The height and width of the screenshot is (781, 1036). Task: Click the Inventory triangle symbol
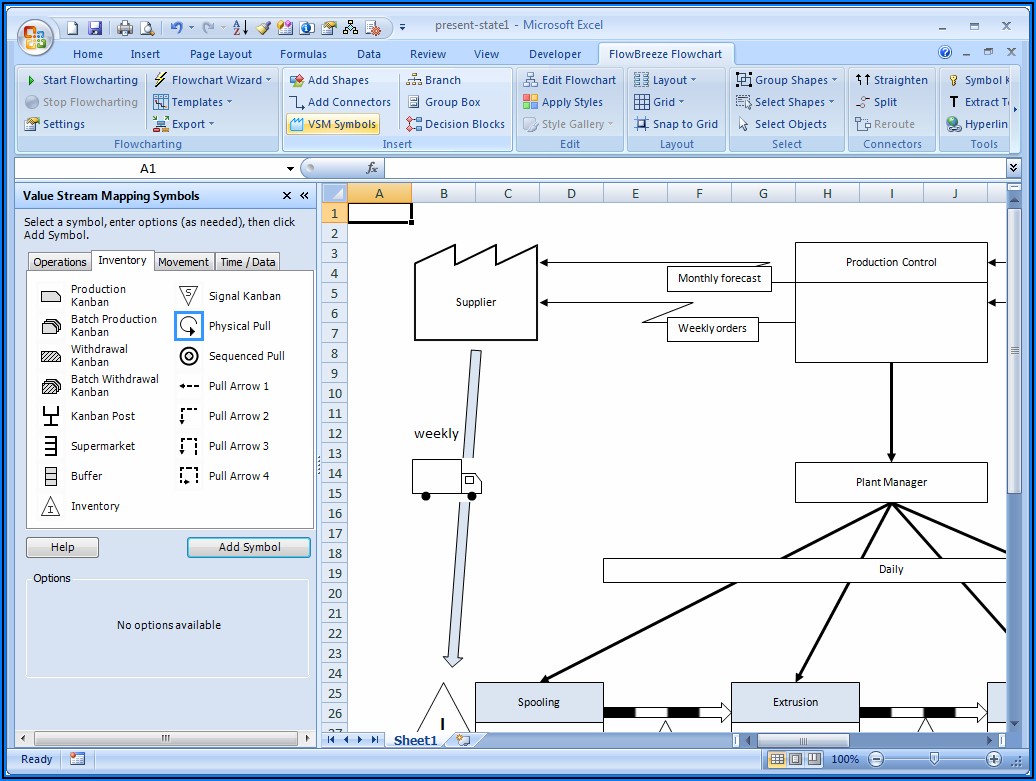[x=51, y=507]
